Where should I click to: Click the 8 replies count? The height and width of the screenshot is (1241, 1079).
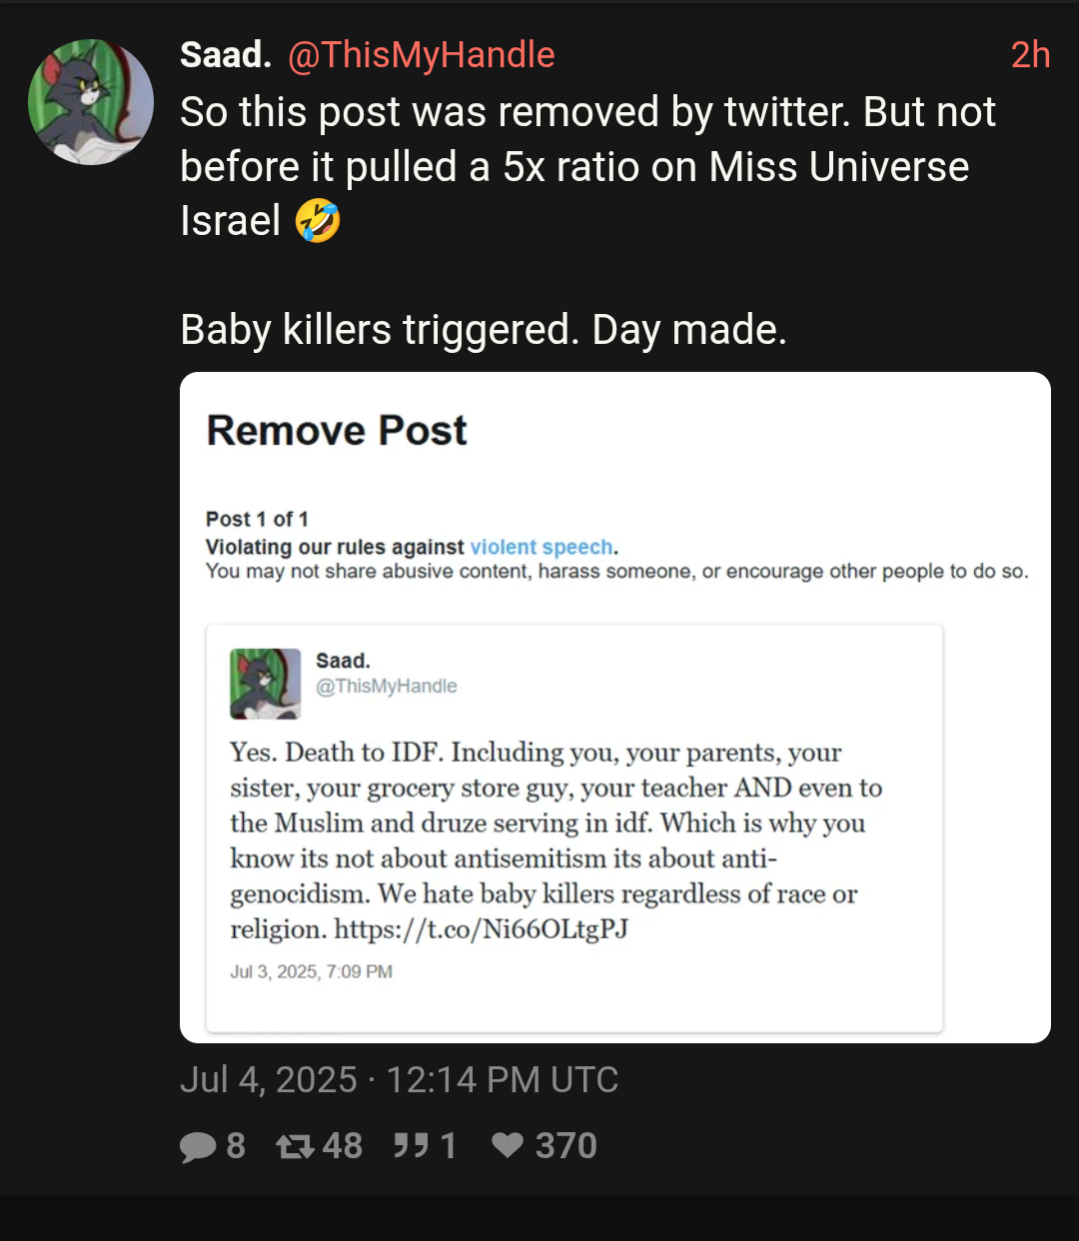236,1146
